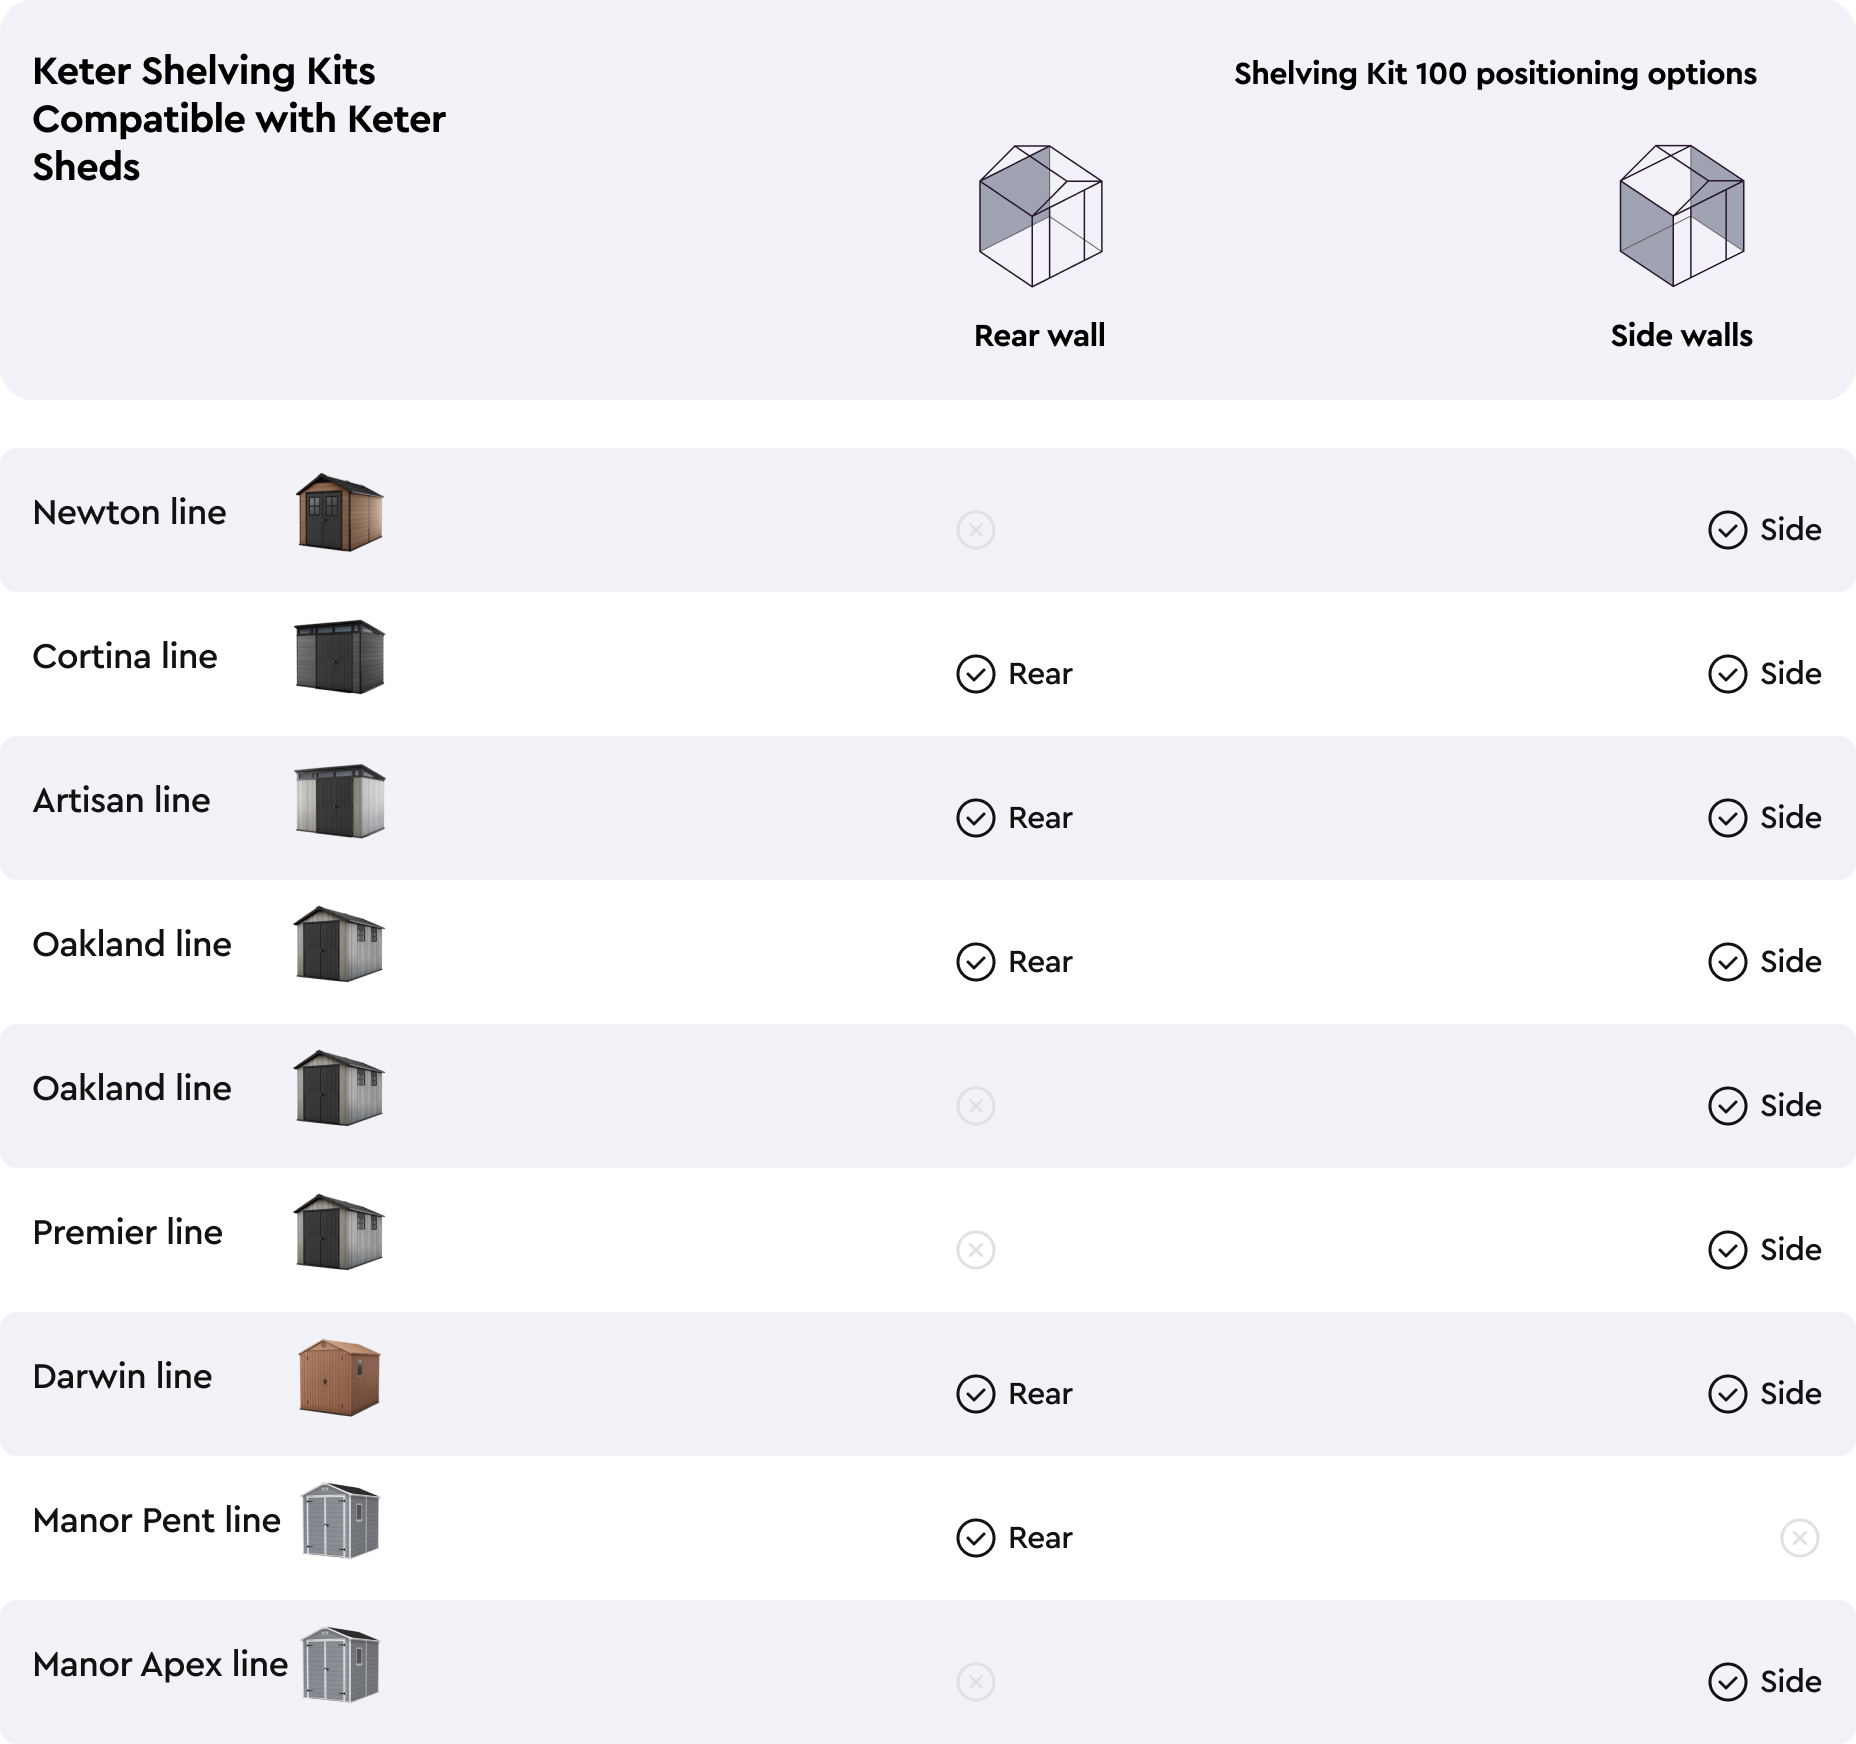Click the Rear wall column heading

1040,335
